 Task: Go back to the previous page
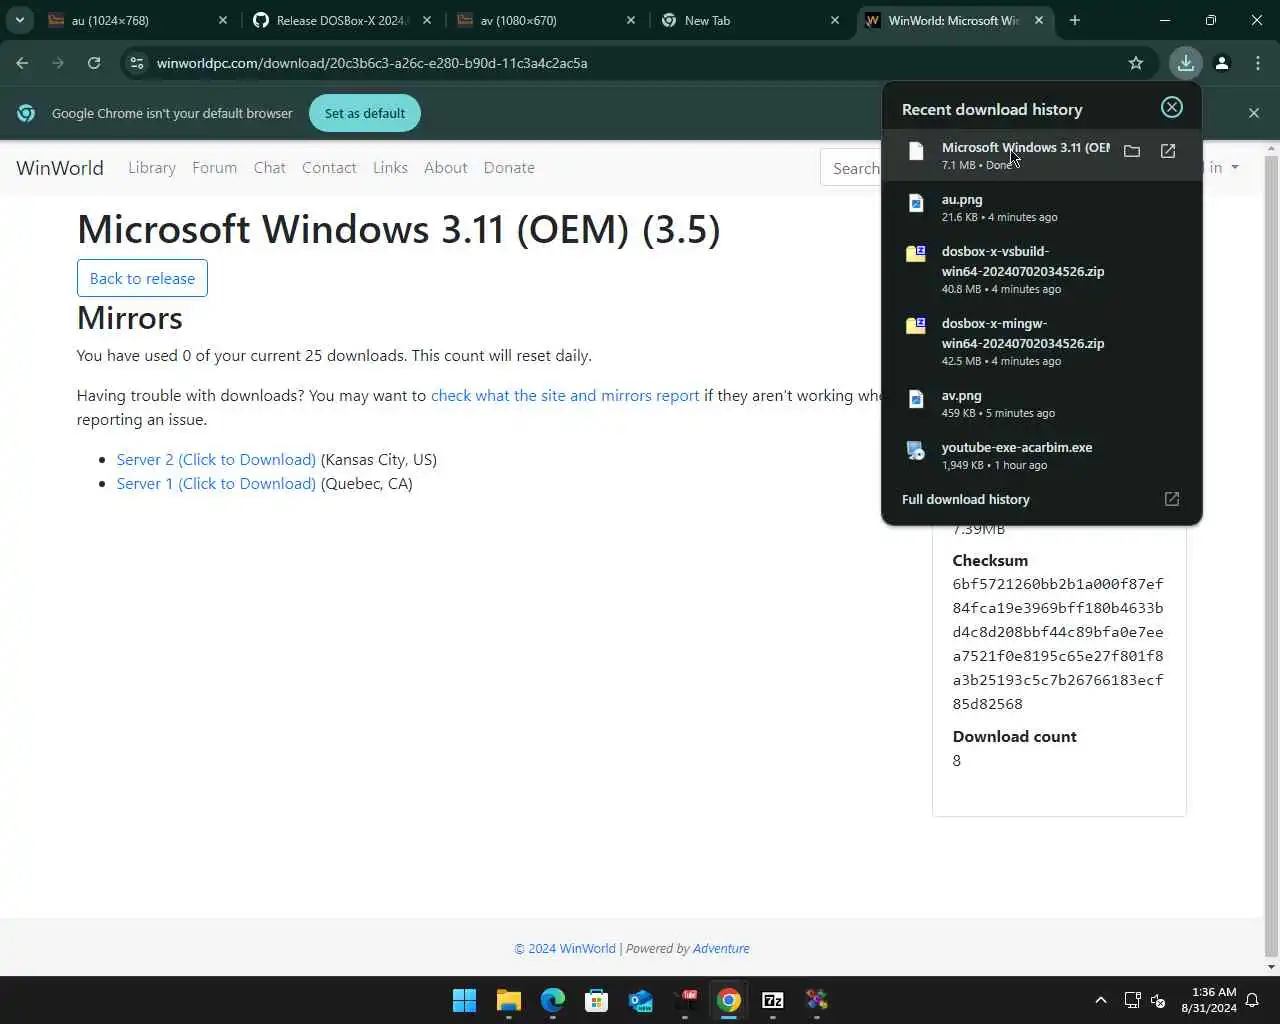[22, 63]
